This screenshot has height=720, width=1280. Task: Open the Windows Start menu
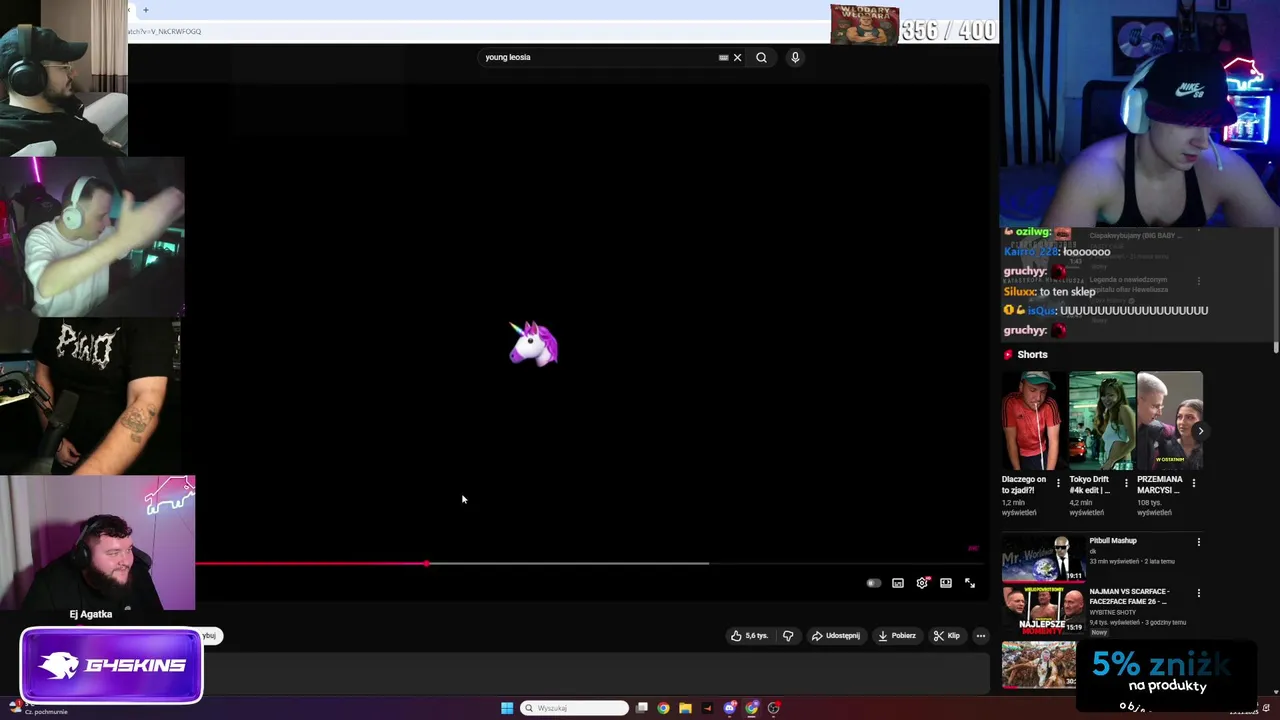507,708
